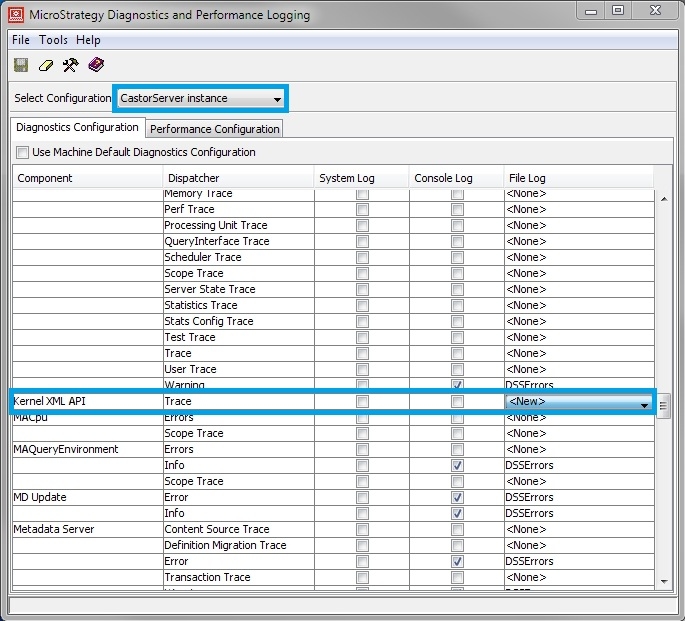Screen dimensions: 685x621
Task: Enable System Log for Kernel XML API Trace
Action: coord(362,401)
